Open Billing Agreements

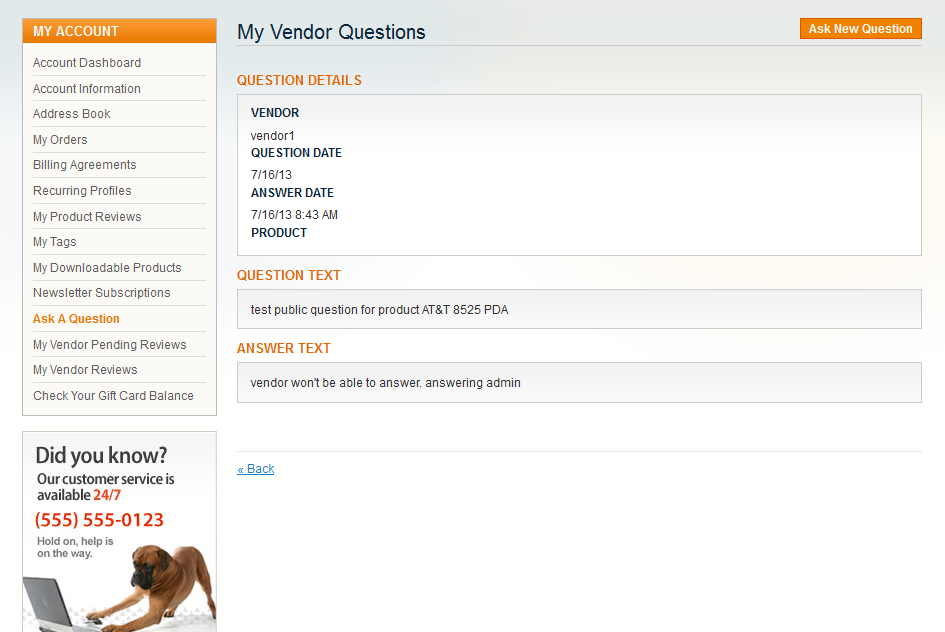(84, 165)
